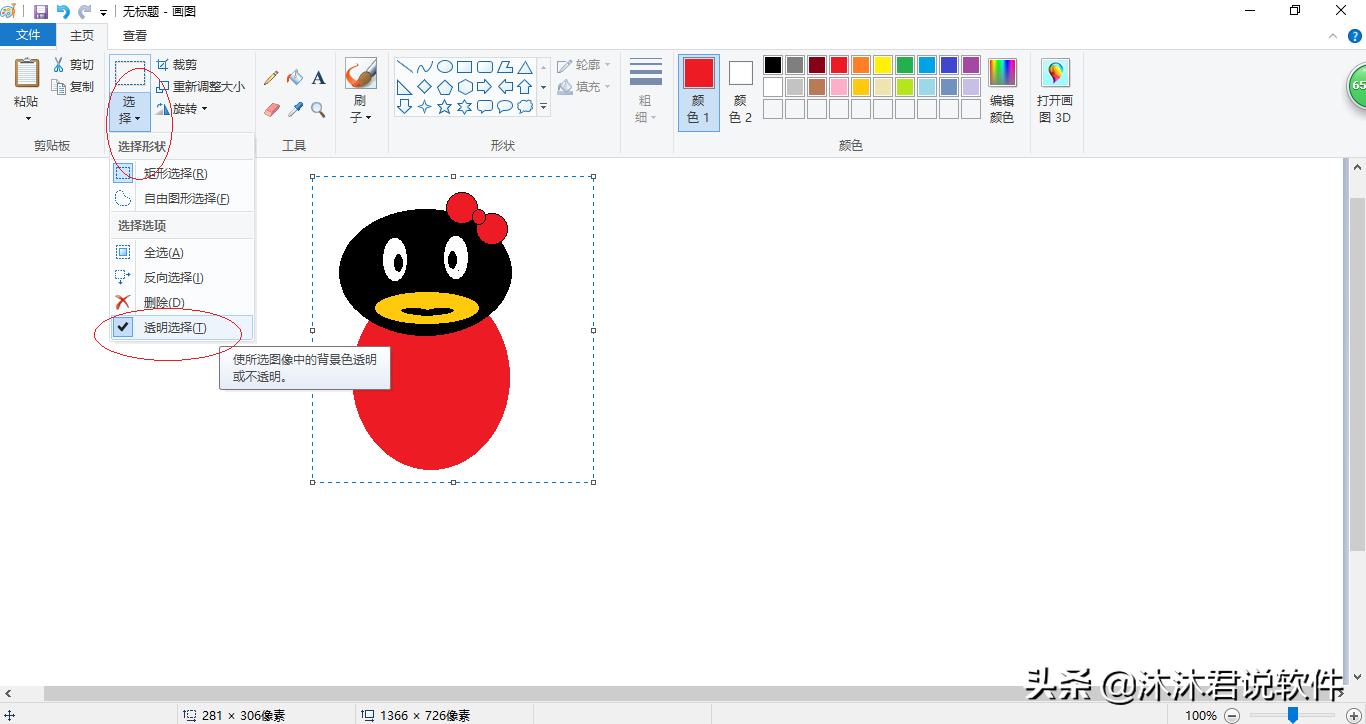Choose the Hexagon shape

(465, 87)
